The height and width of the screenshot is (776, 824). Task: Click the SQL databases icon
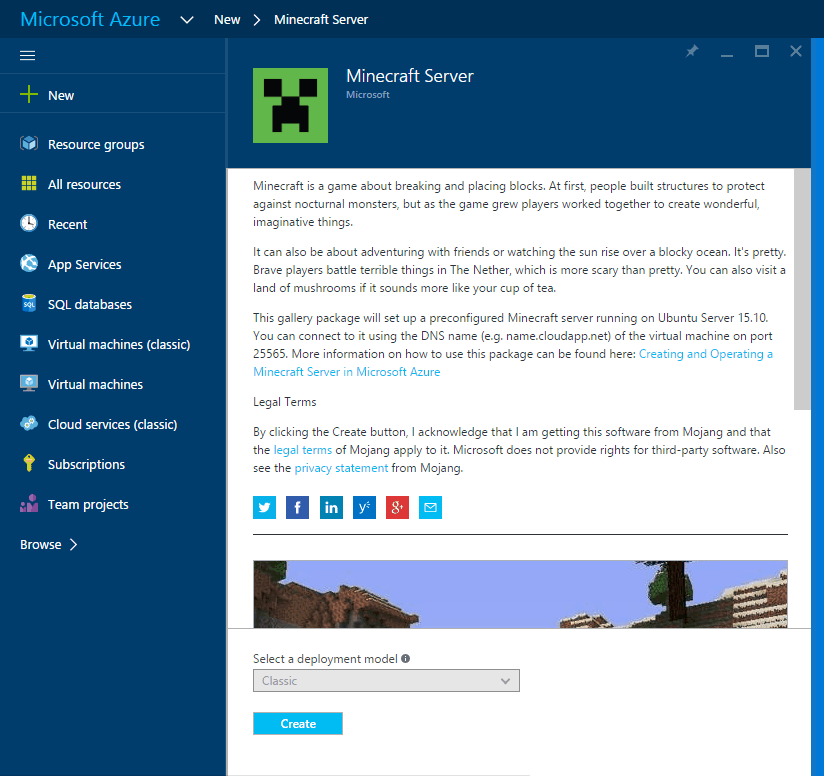tap(29, 303)
